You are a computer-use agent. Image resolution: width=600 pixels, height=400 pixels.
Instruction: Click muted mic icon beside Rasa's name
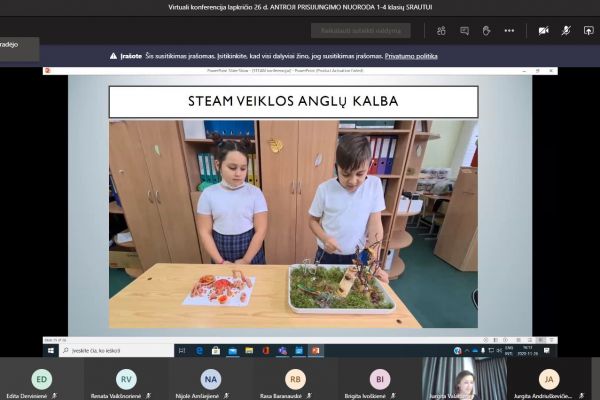click(x=309, y=396)
